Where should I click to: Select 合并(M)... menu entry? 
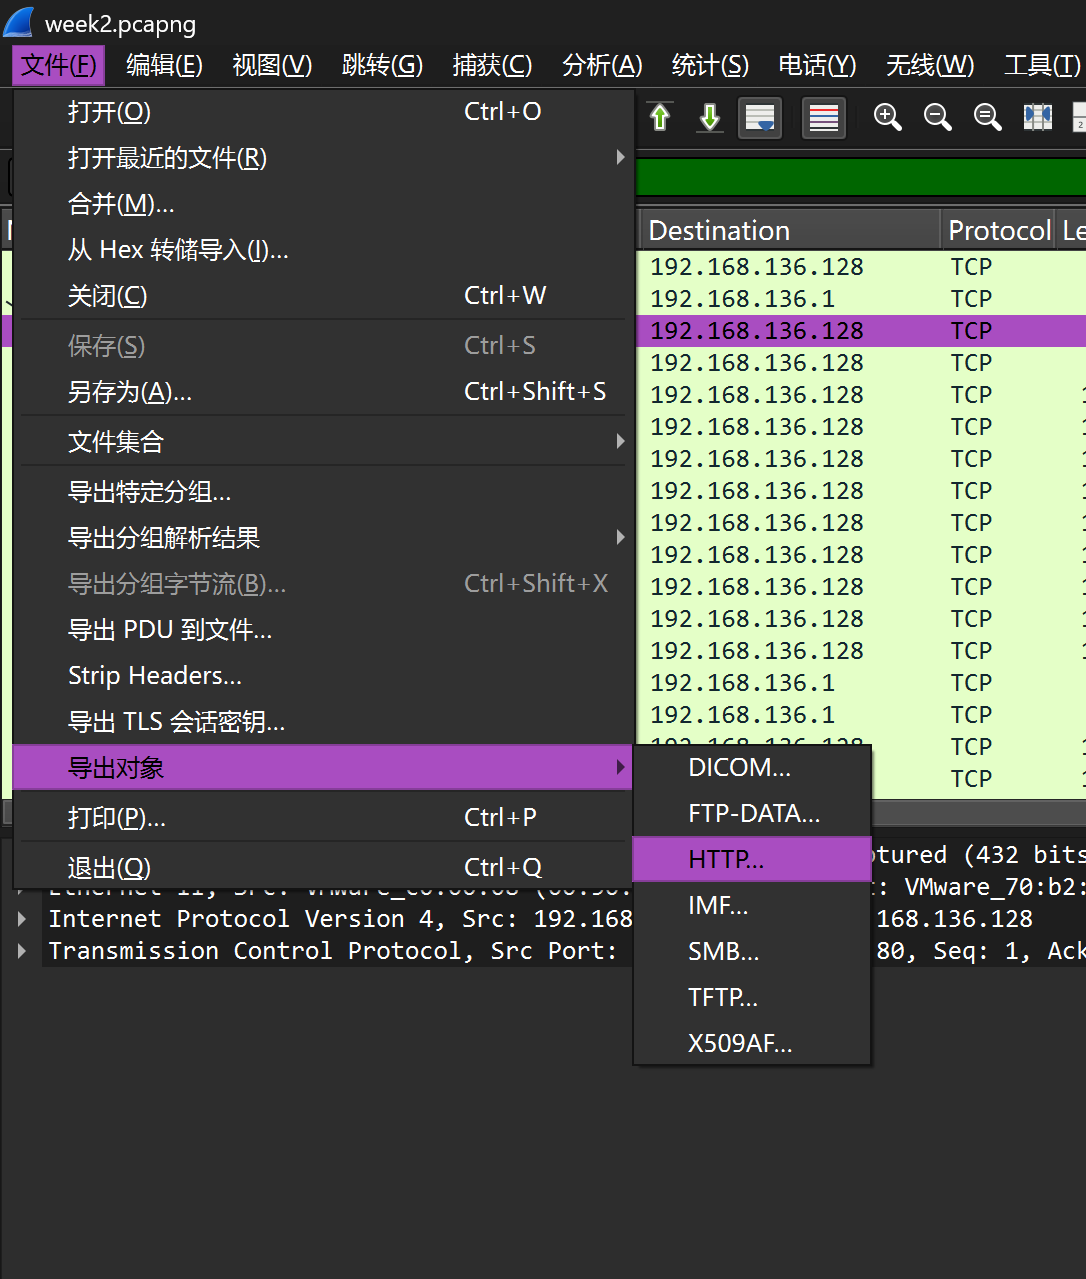point(324,204)
